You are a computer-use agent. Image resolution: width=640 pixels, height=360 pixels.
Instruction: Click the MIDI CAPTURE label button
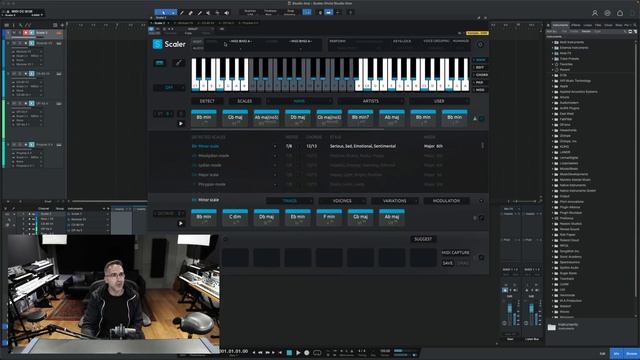point(456,253)
